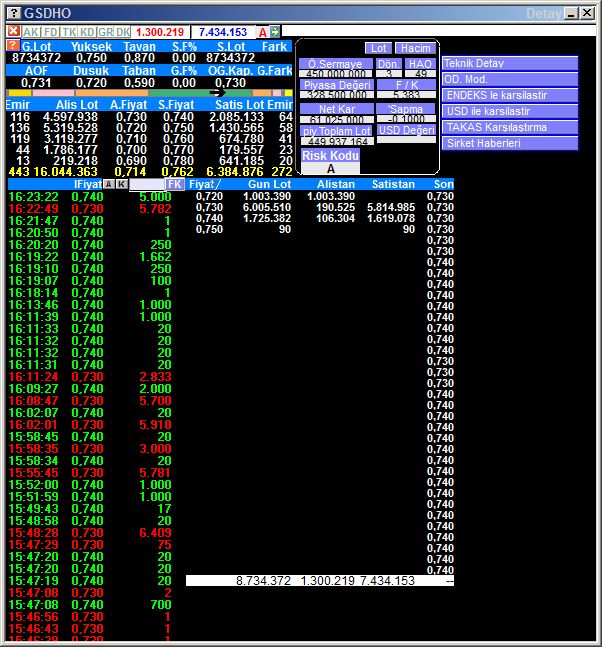Click the 7.434.153 blue value in toolbar
This screenshot has height=647, width=602.
tap(223, 32)
